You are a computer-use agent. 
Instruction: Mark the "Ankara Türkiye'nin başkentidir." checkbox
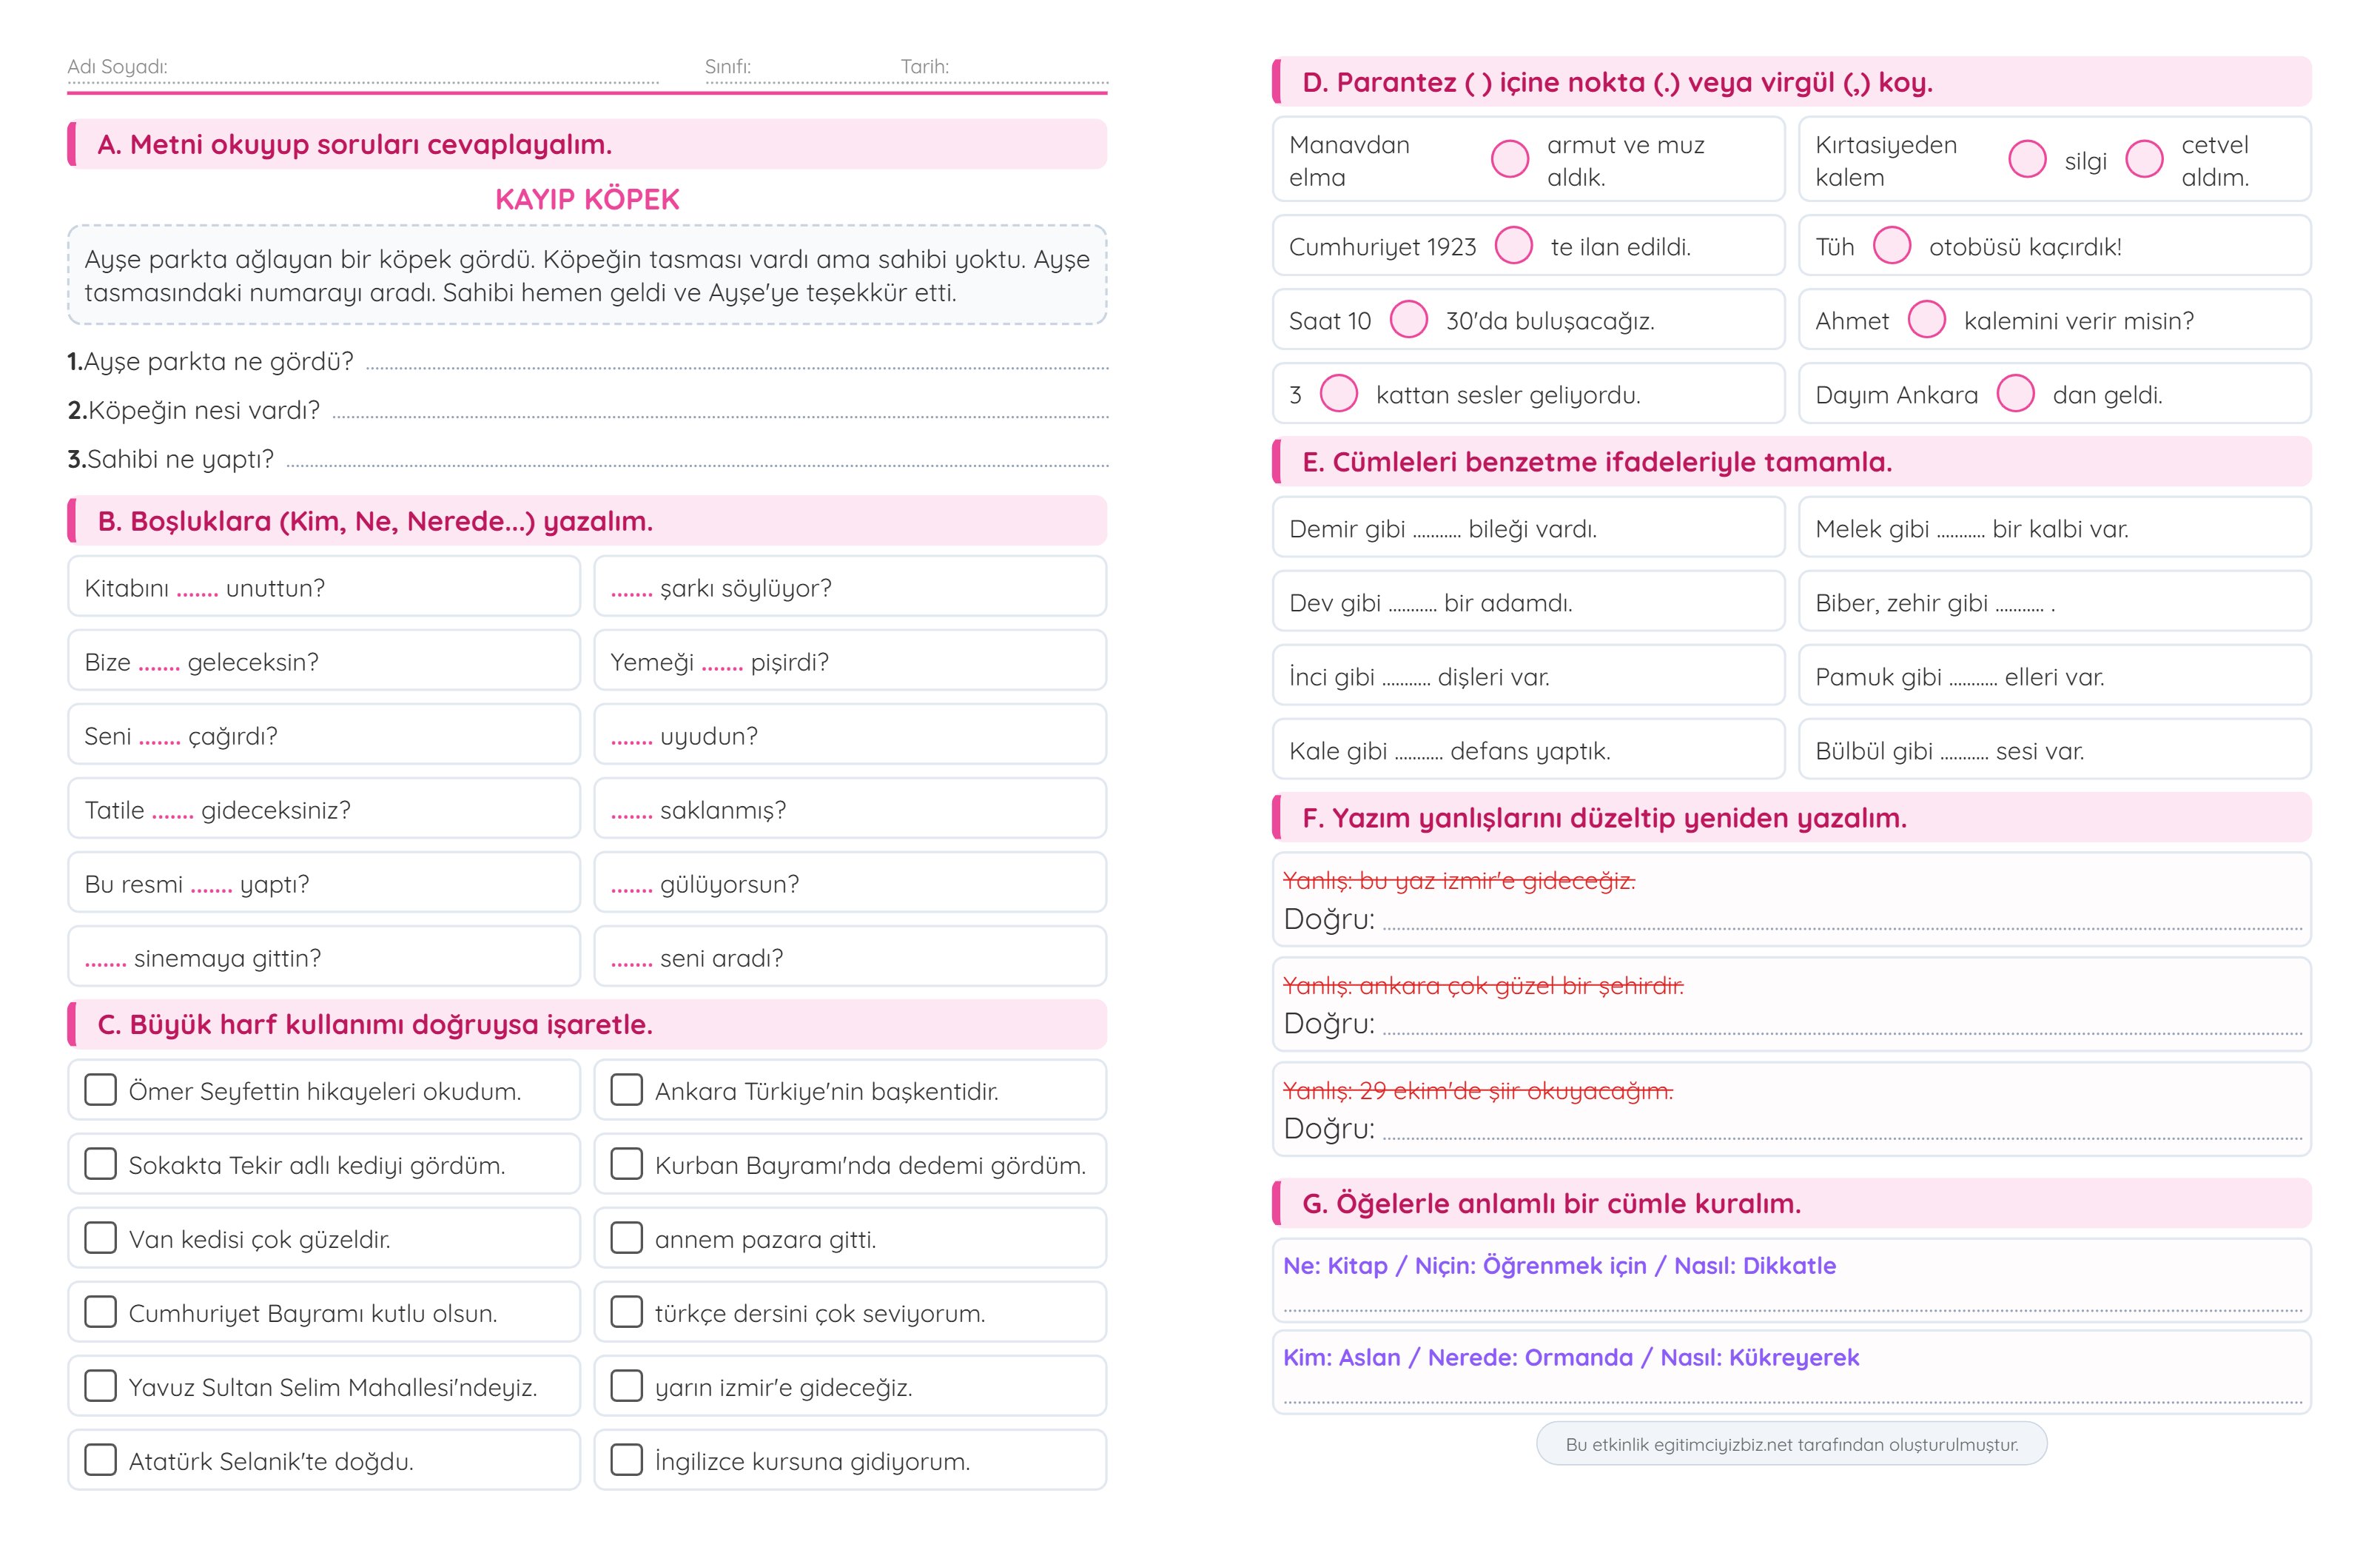coord(626,1089)
